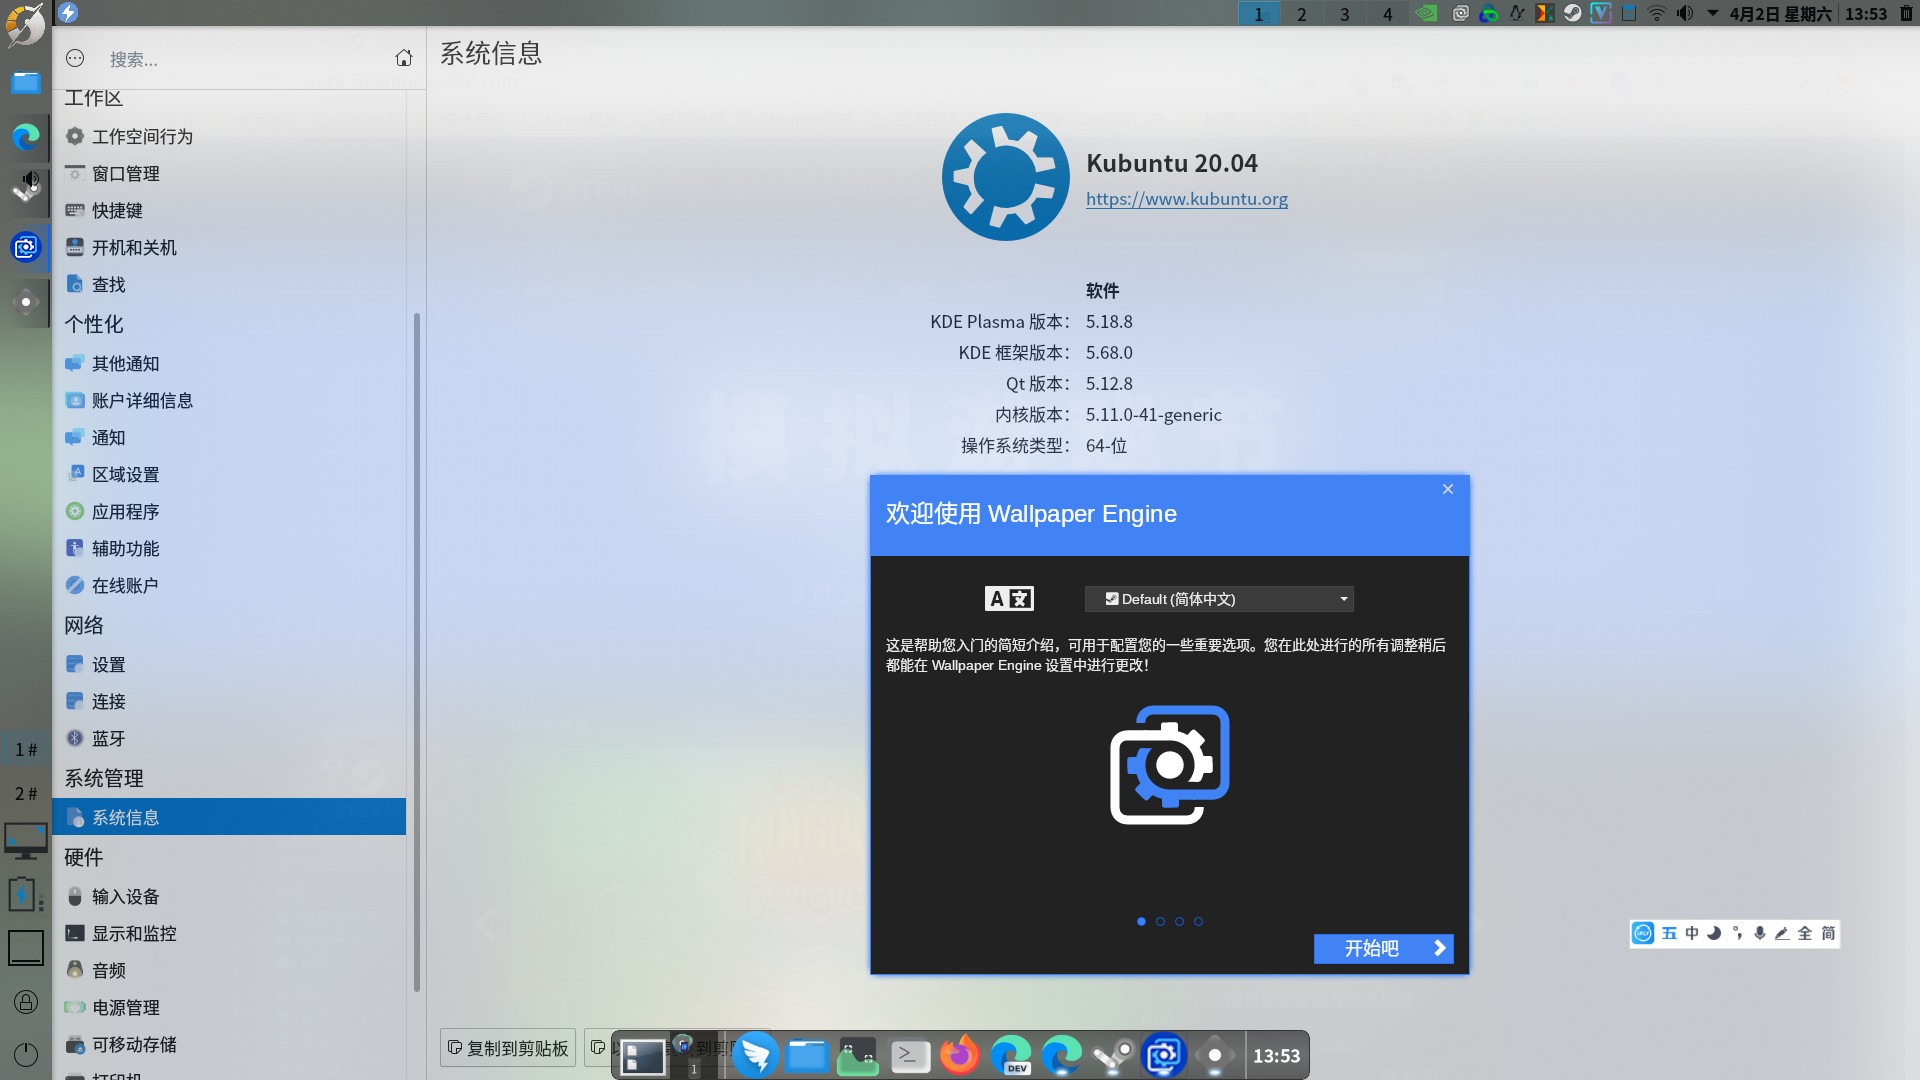Click Wallpaper Engine icon in the bottom dock
1920x1080 pixels.
point(1164,1055)
